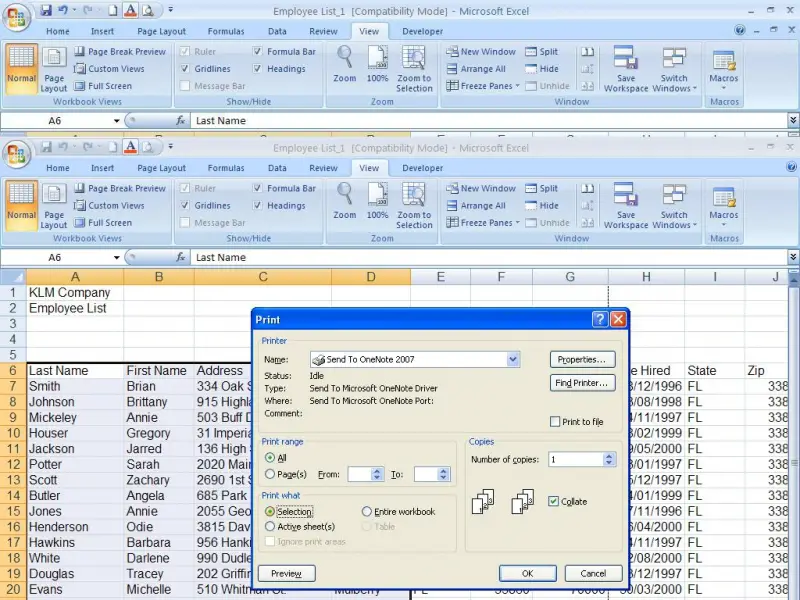The width and height of the screenshot is (800, 600).
Task: Click Arrange All in the lower window ribbon
Action: pyautogui.click(x=476, y=206)
